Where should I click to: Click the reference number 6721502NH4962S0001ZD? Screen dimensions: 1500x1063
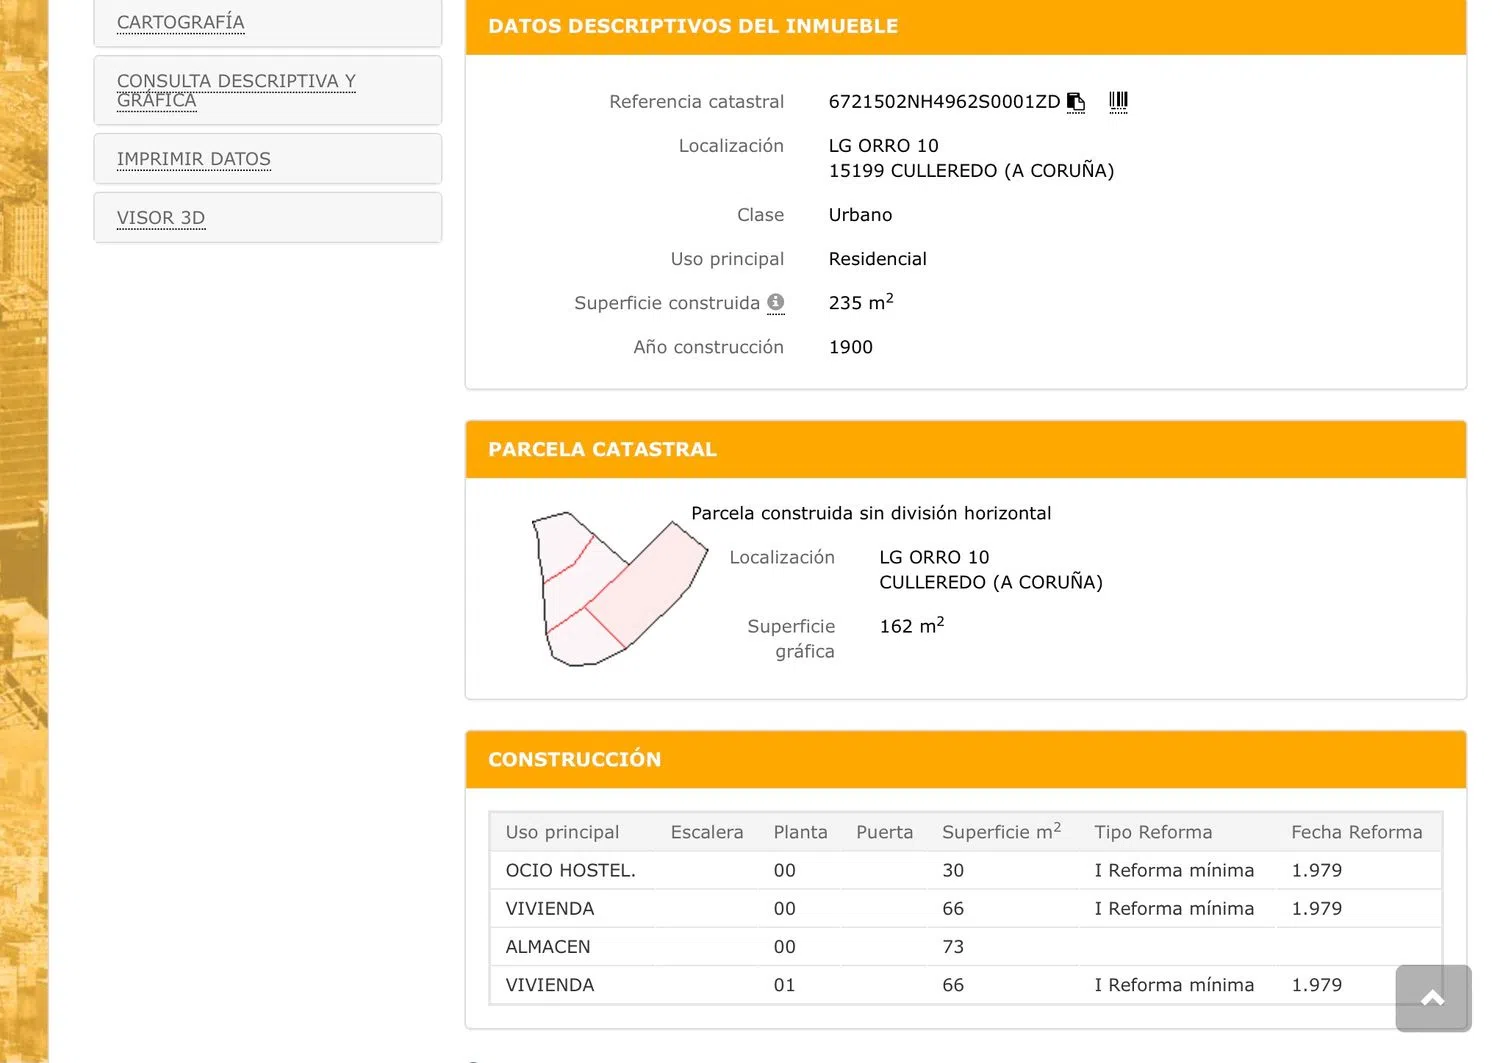click(x=943, y=102)
